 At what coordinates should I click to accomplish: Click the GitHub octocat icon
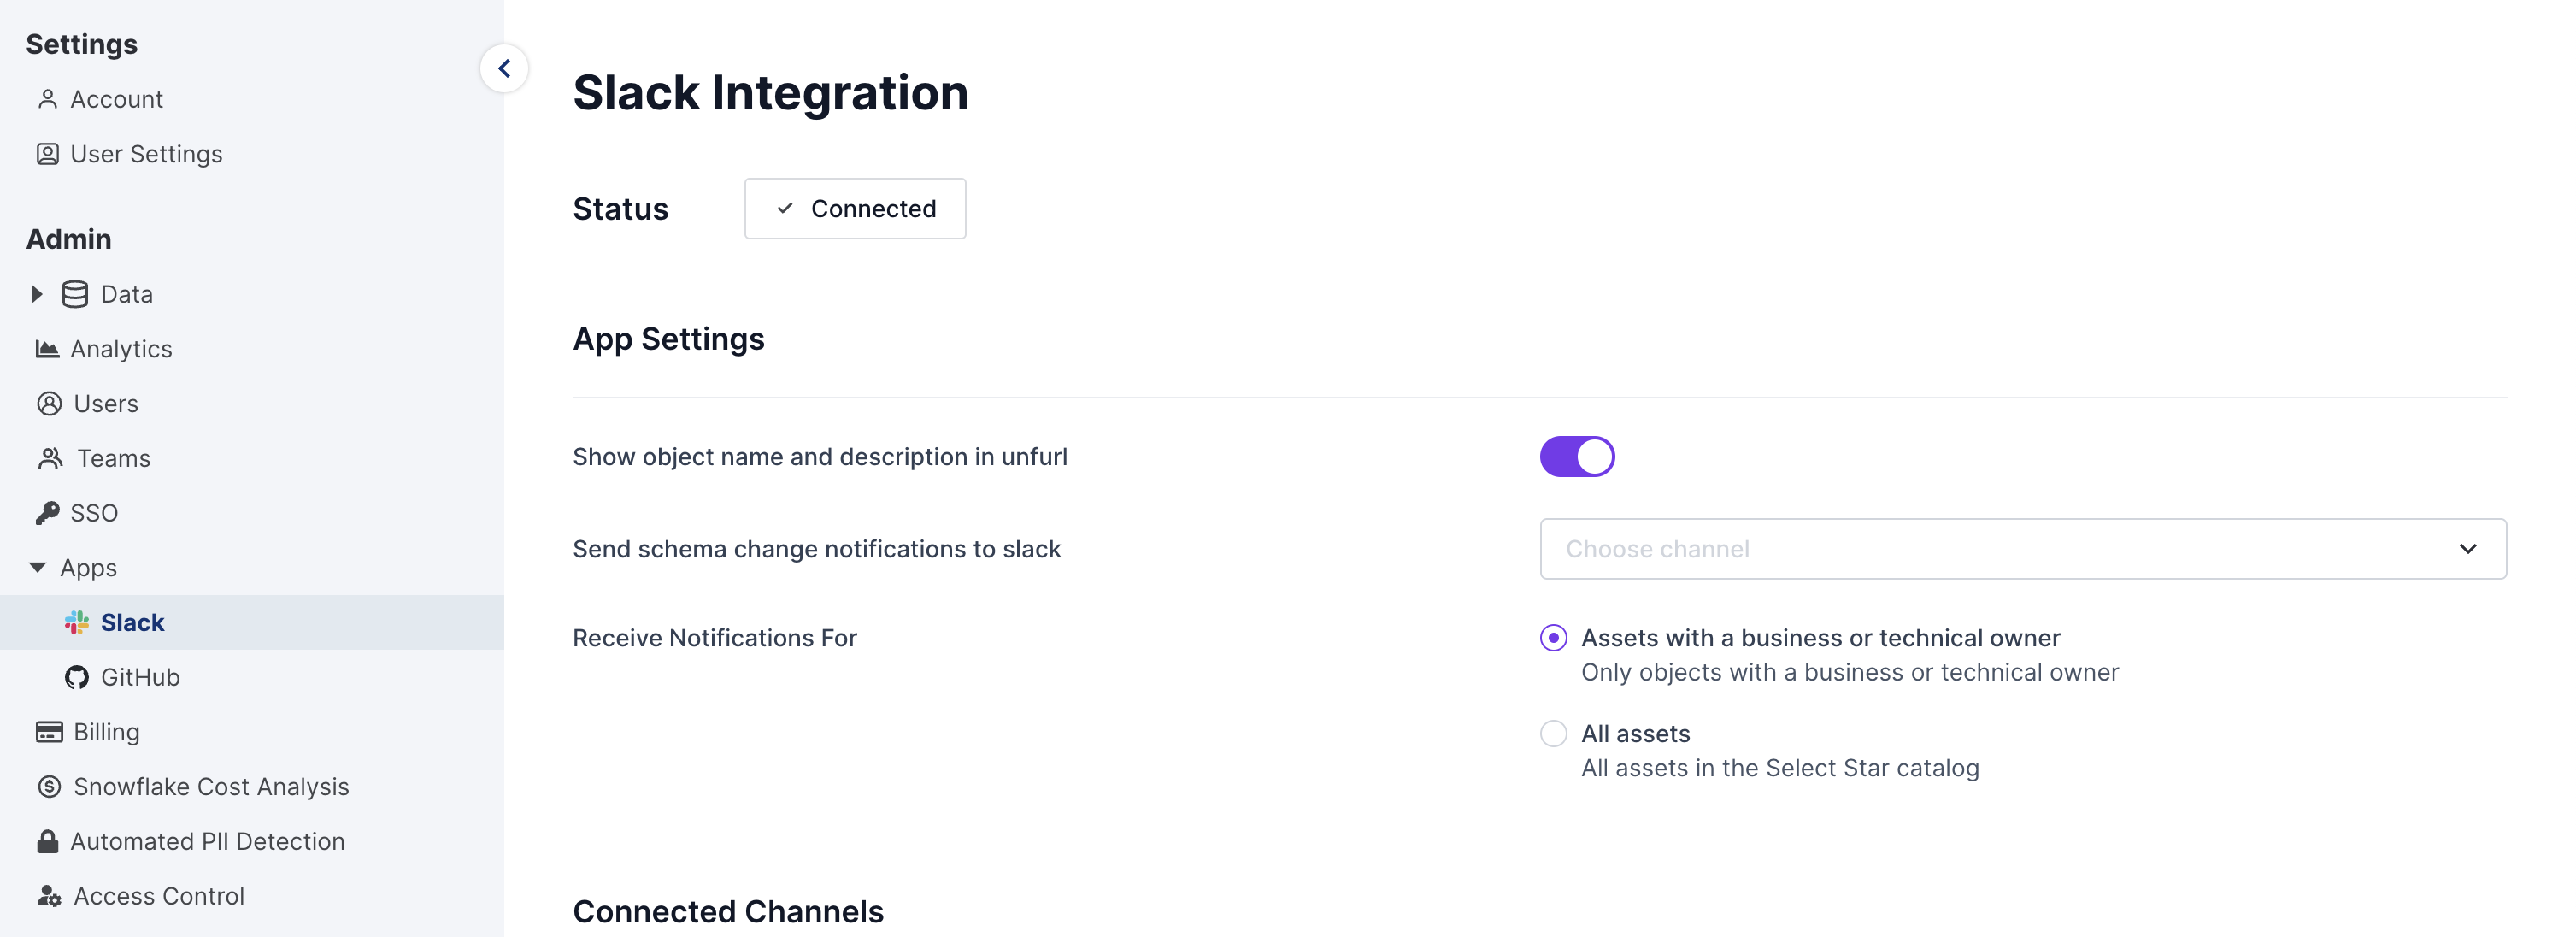pyautogui.click(x=77, y=677)
